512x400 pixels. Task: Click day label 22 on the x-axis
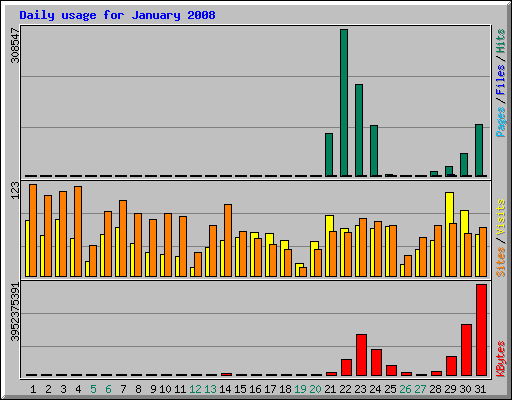(345, 389)
